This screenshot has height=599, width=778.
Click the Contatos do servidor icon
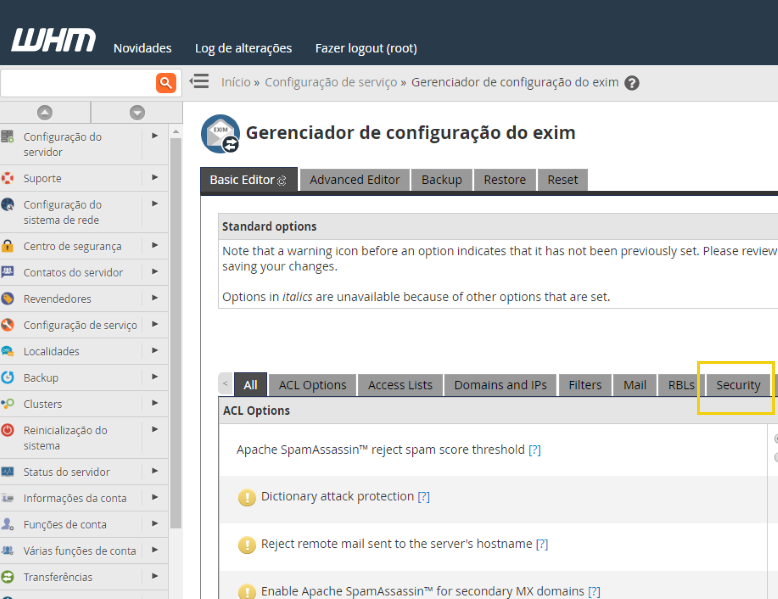[7, 272]
